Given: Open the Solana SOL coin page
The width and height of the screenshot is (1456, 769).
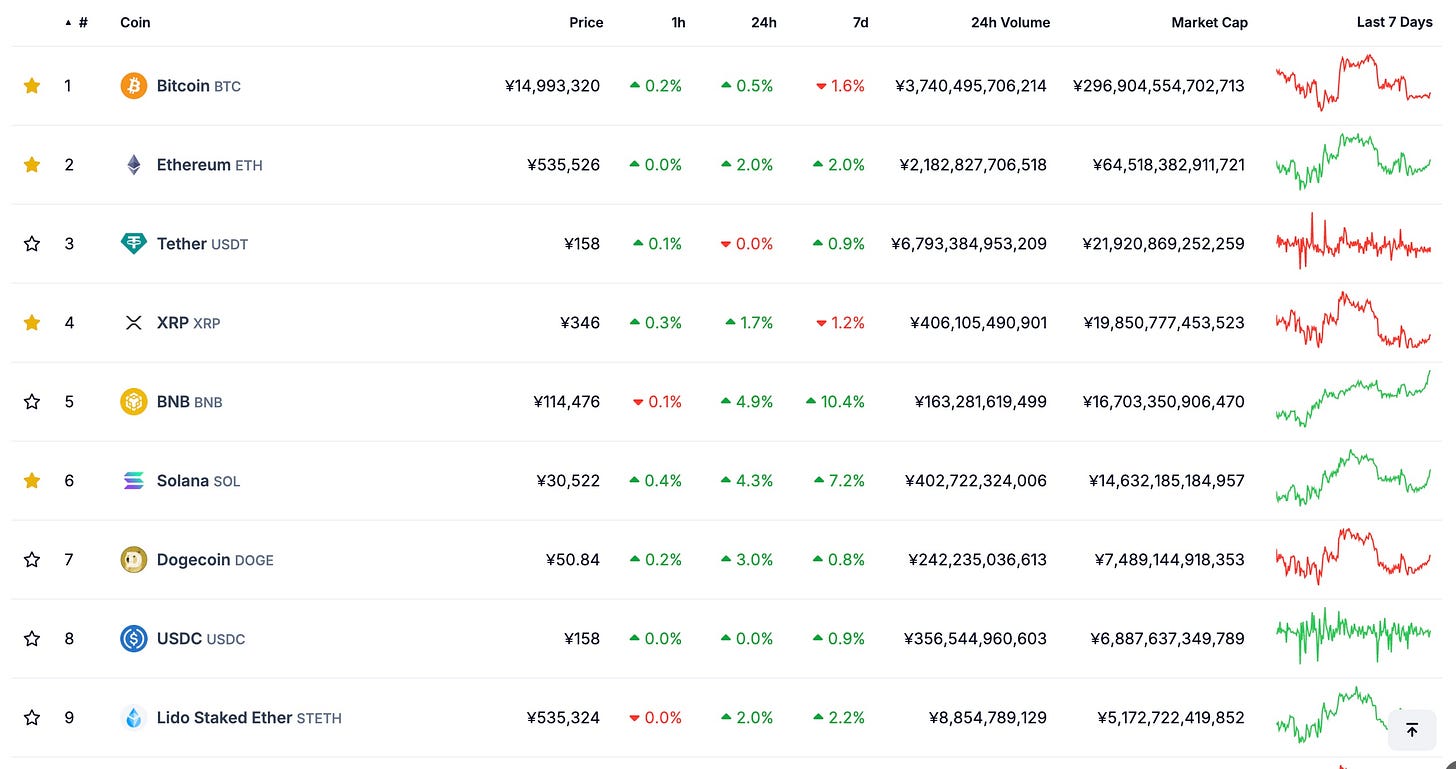Looking at the screenshot, I should click(198, 481).
